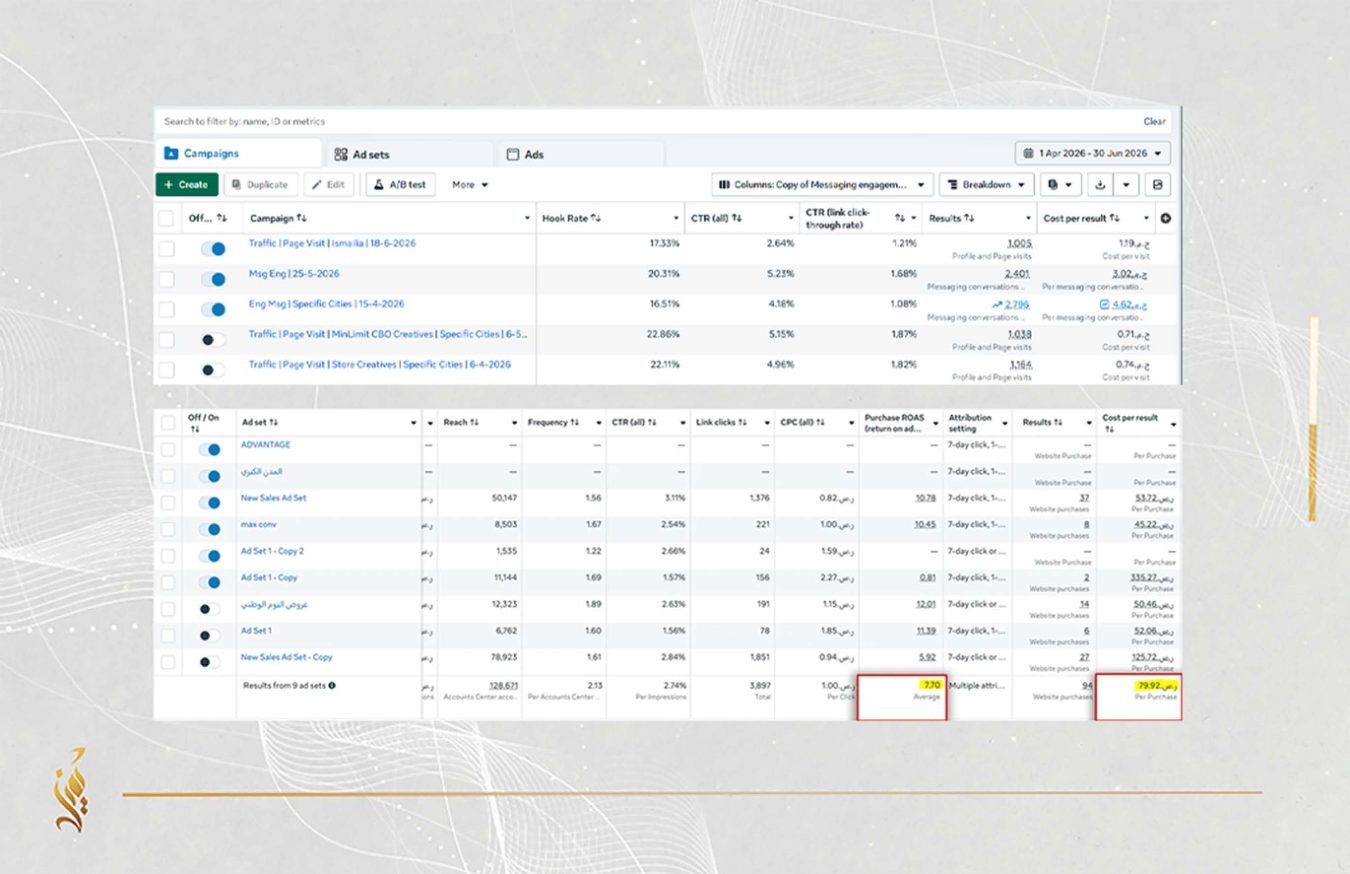Image resolution: width=1350 pixels, height=874 pixels.
Task: Click the Duplicate button
Action: [260, 185]
